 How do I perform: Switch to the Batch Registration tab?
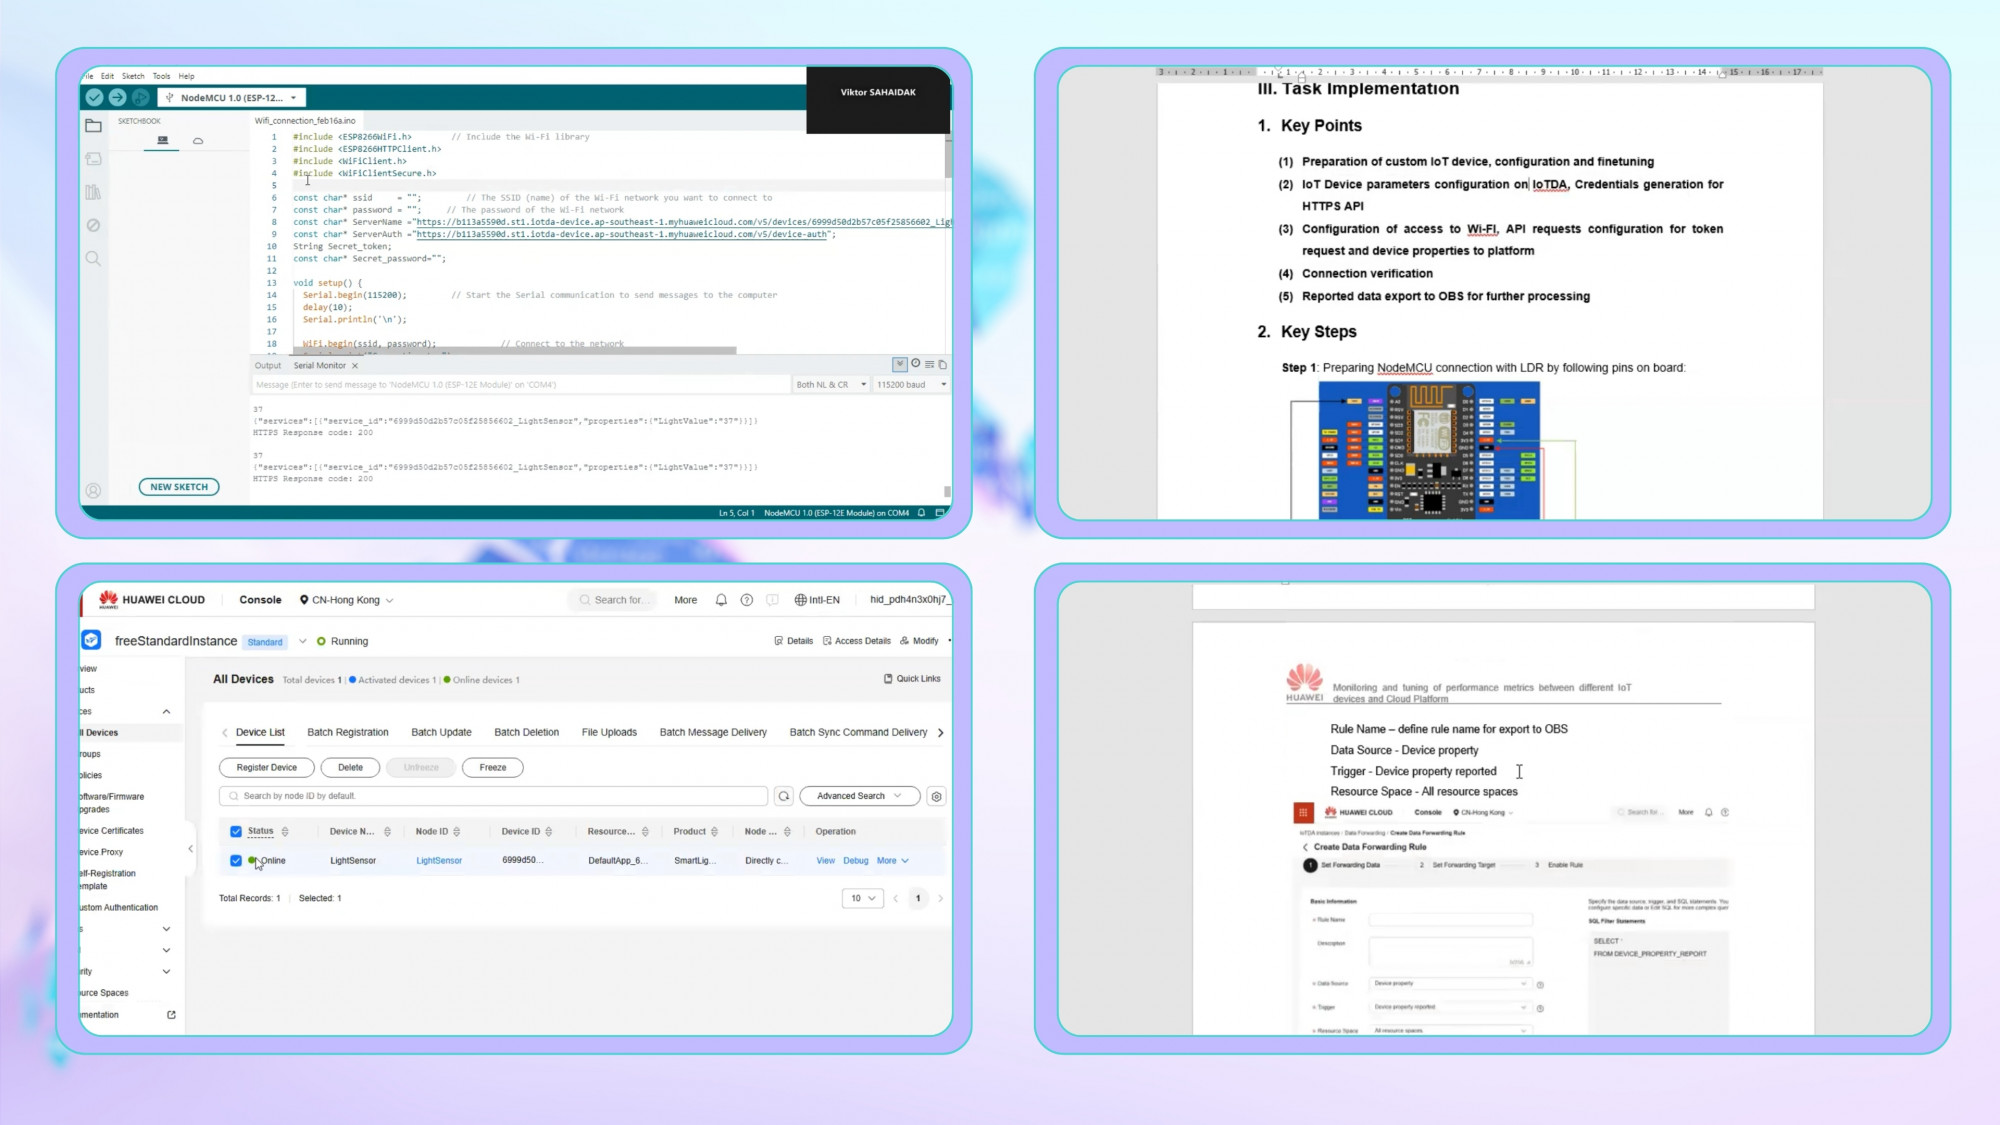coord(348,732)
